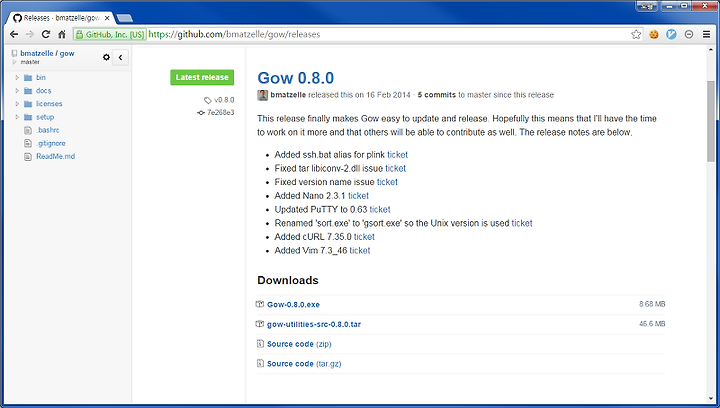This screenshot has height=408, width=720.
Task: Download Source code (tar.gz)
Action: 304,364
